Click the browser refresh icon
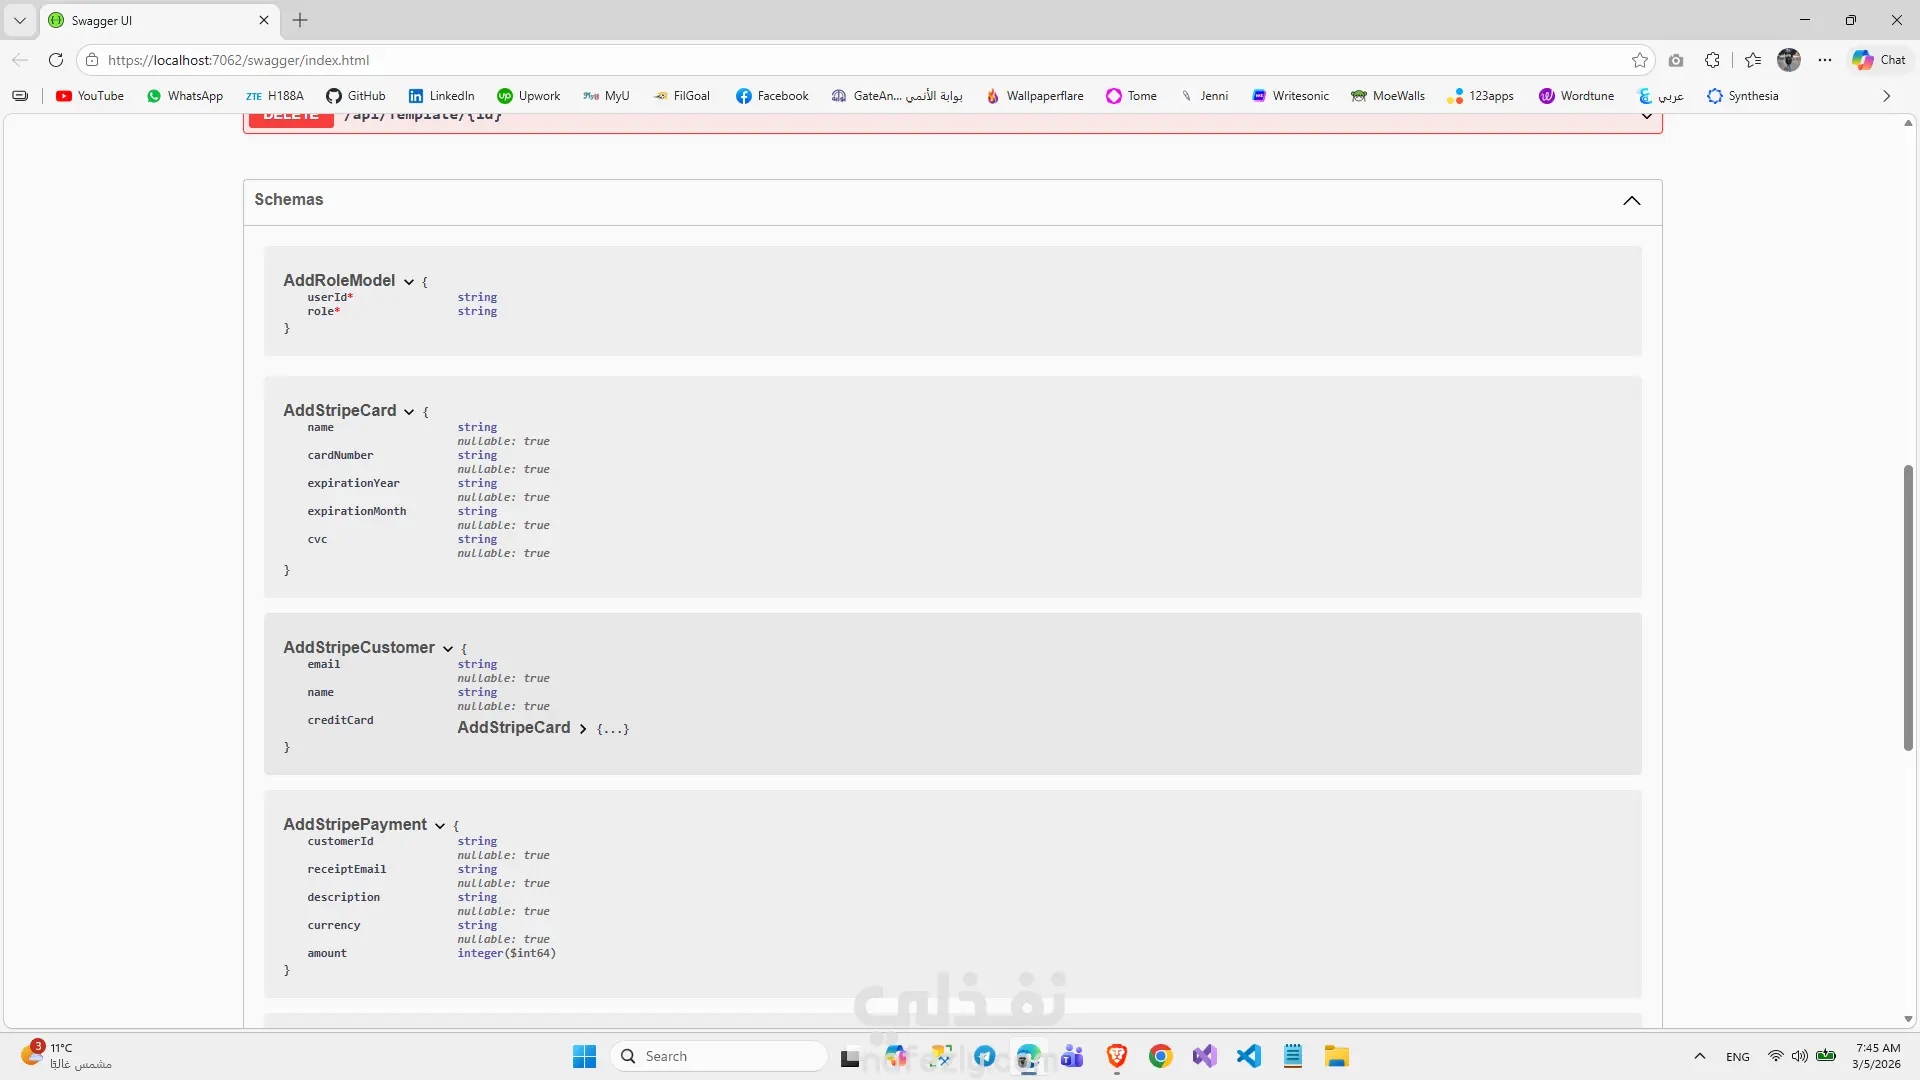This screenshot has height=1080, width=1920. click(56, 60)
